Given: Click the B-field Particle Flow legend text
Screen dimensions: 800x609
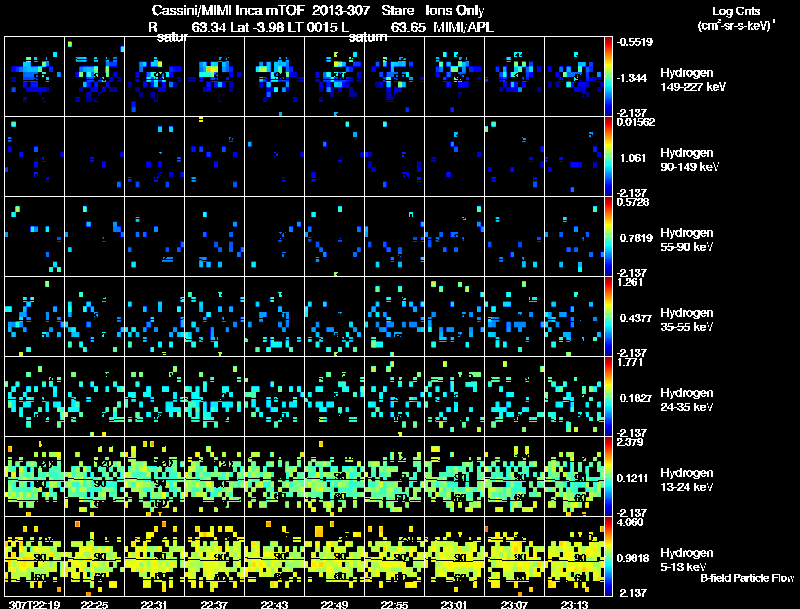Looking at the screenshot, I should pyautogui.click(x=746, y=578).
